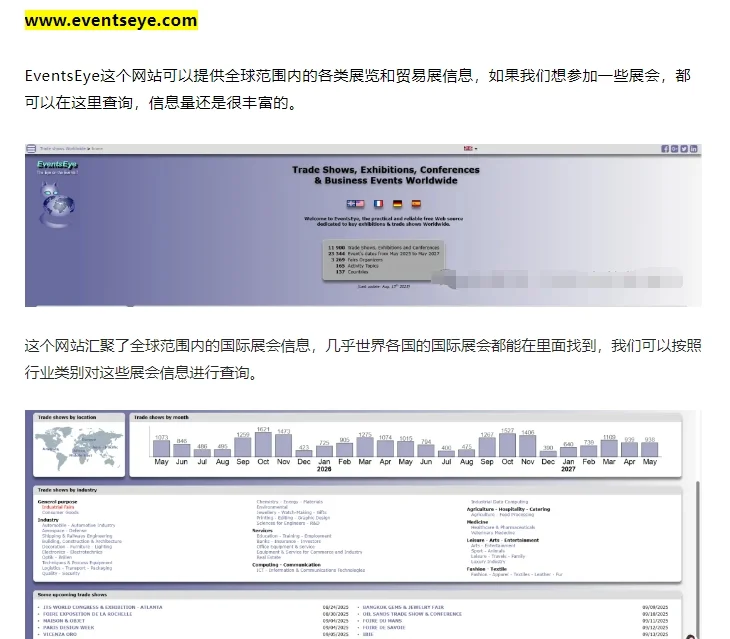Open the 'Consumer Goods' category link
730x639 pixels.
pyautogui.click(x=61, y=512)
